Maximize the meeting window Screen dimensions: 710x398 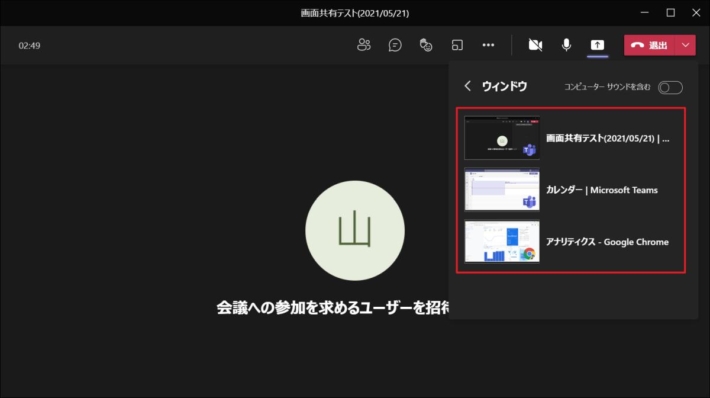pos(671,13)
